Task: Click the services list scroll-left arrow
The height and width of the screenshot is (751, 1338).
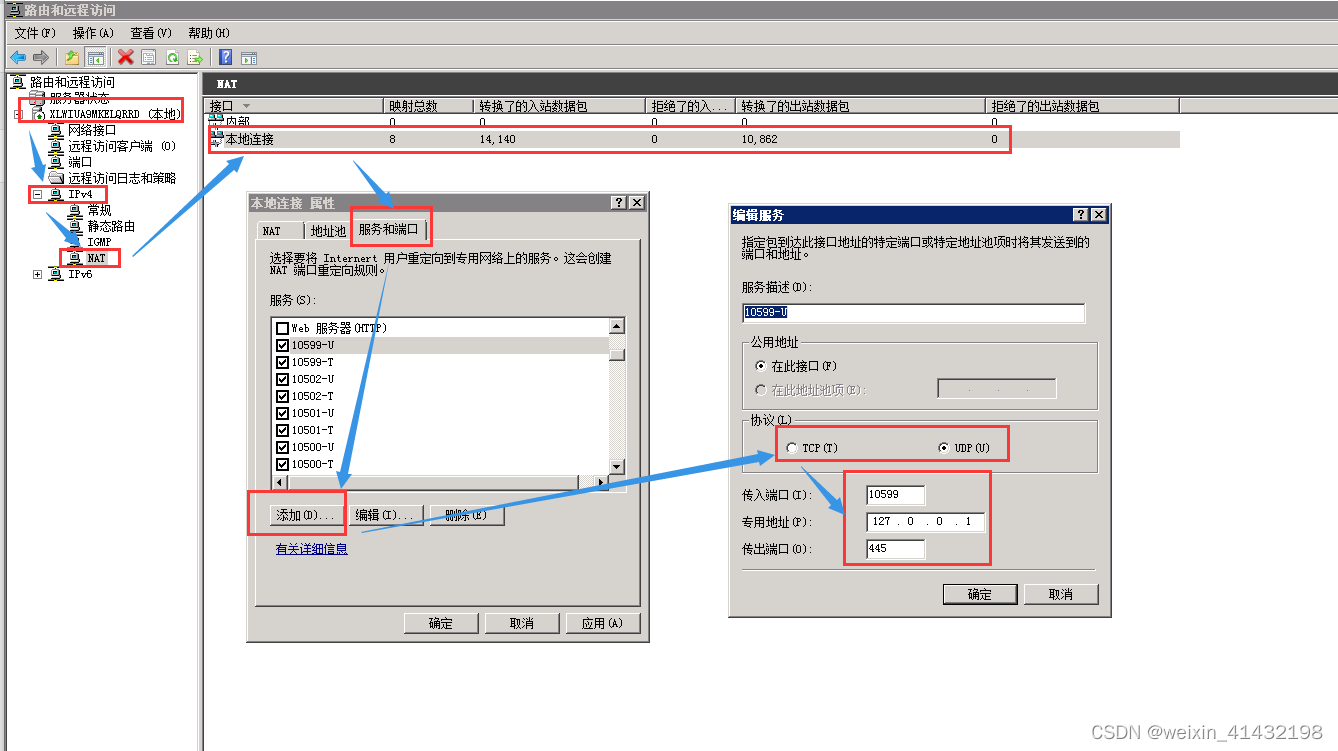Action: 279,482
